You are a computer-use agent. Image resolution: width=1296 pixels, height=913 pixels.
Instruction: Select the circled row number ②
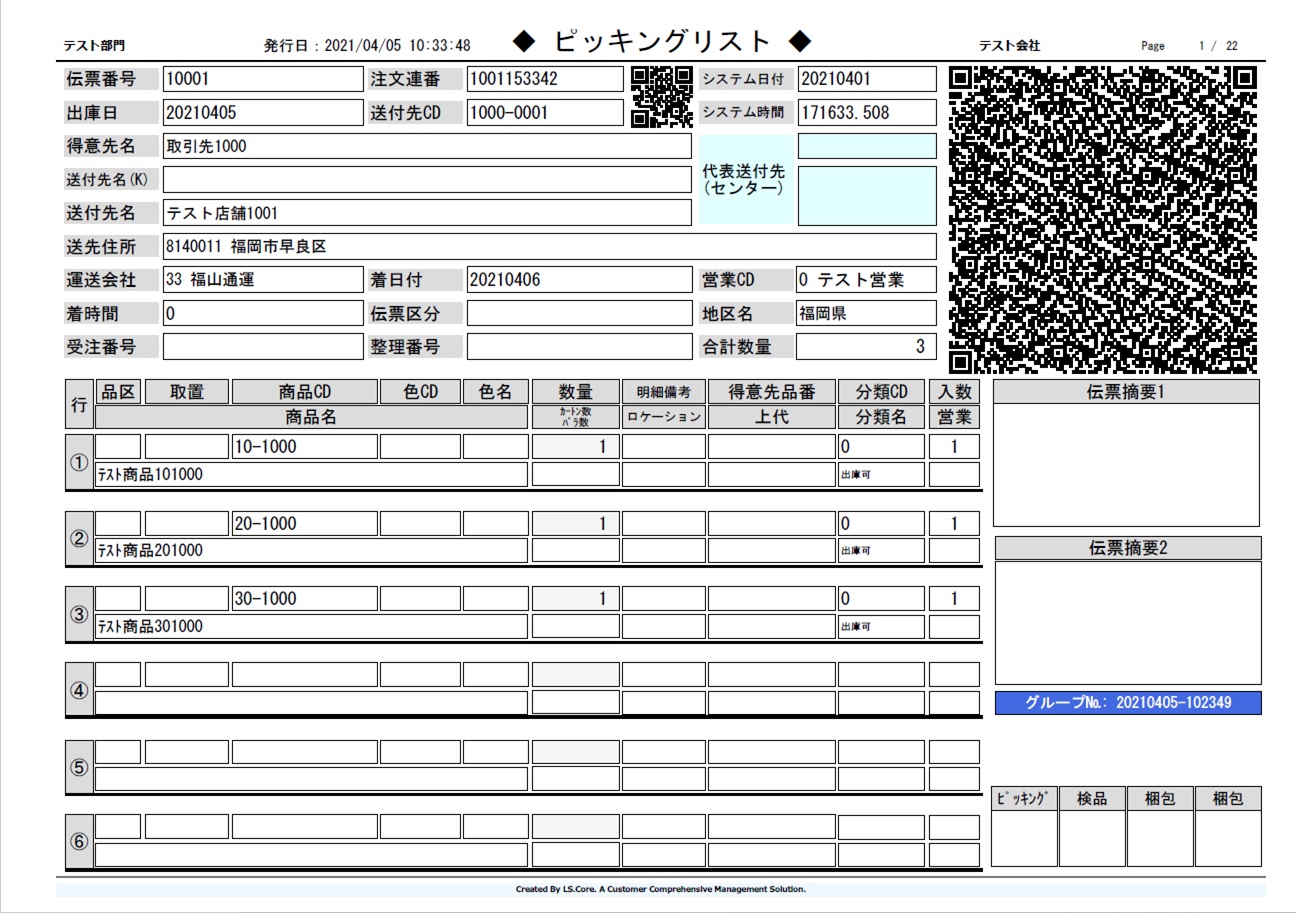79,538
